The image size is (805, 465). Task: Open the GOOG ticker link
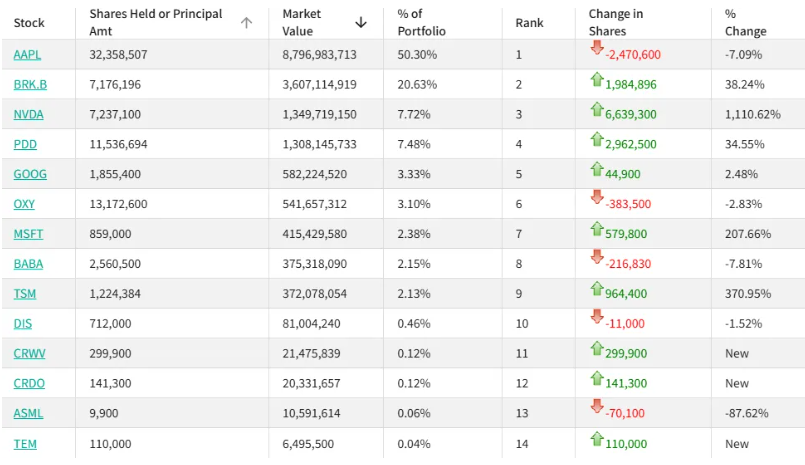click(30, 174)
